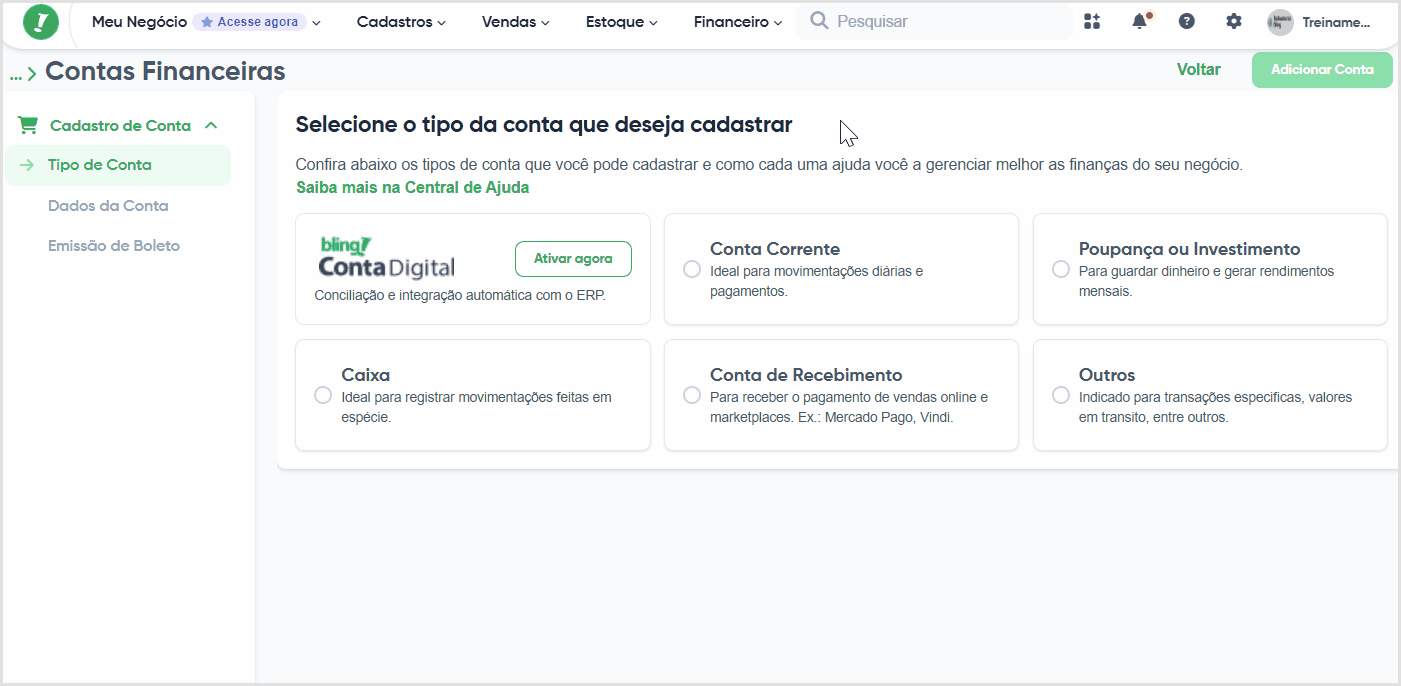This screenshot has height=686, width=1401.
Task: Go to Emissão de Boleto step
Action: [114, 246]
